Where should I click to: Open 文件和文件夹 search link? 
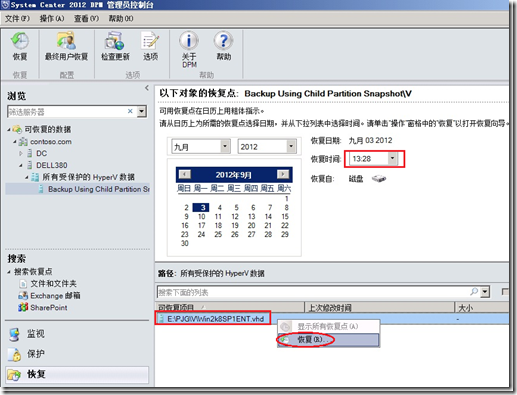click(53, 284)
